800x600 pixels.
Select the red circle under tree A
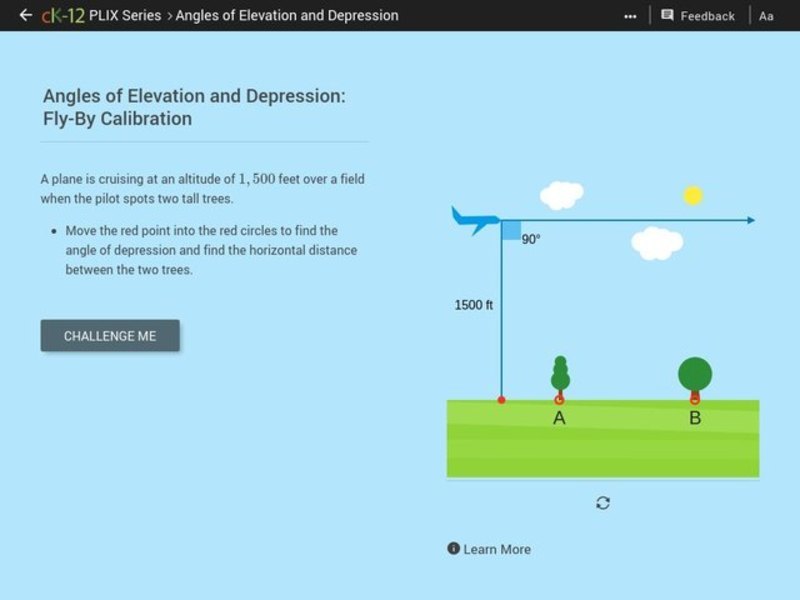561,399
